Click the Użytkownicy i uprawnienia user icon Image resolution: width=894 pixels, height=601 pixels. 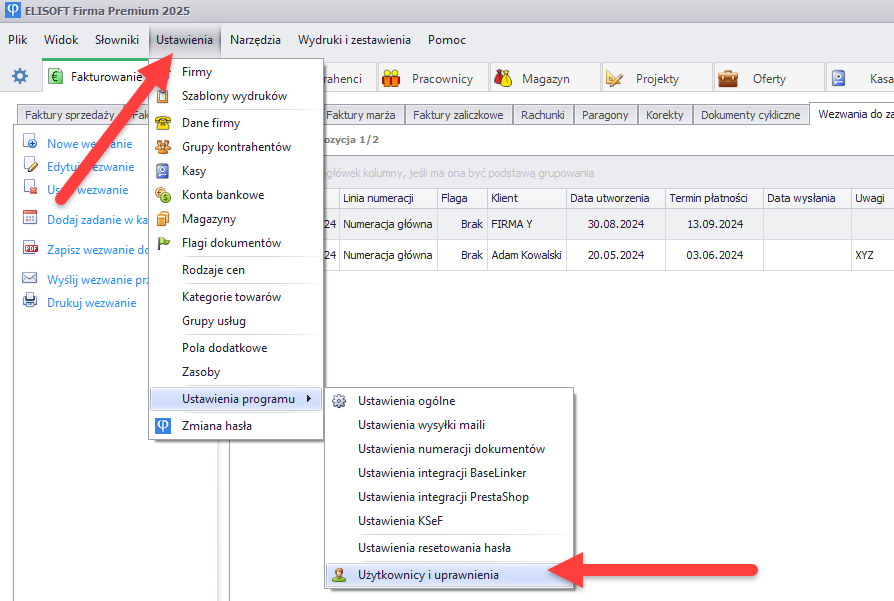[339, 575]
